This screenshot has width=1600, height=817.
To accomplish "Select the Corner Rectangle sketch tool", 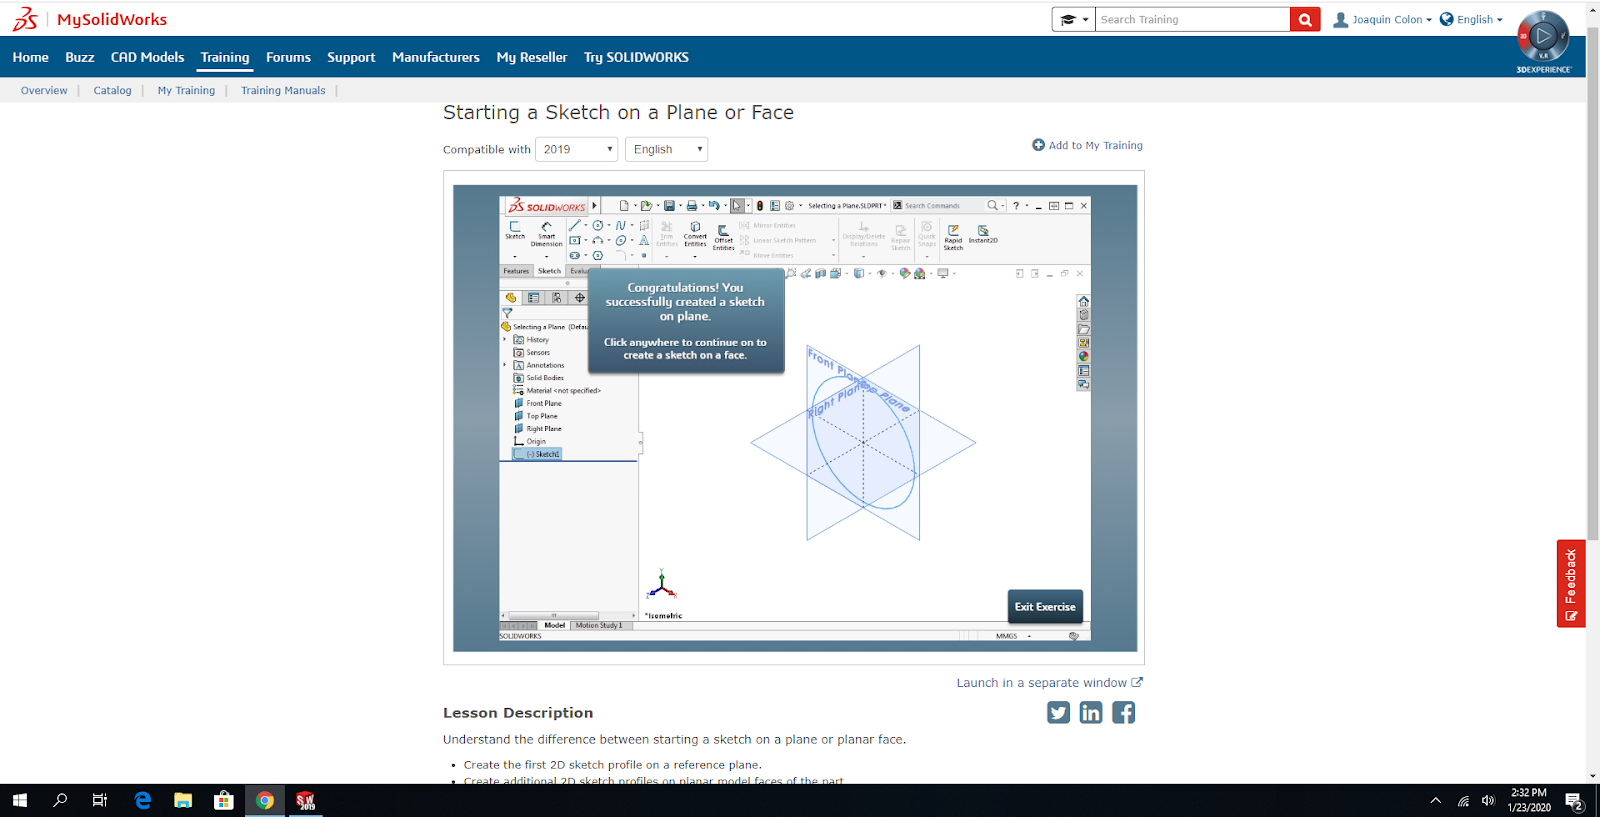I will click(x=574, y=241).
